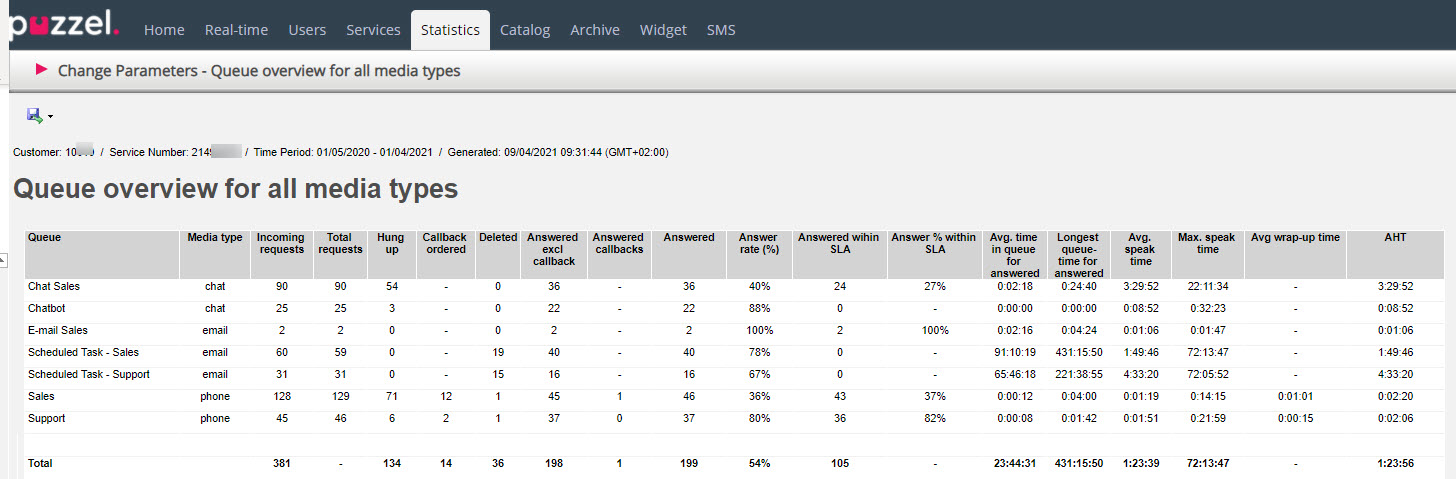Screen dimensions: 1456x479
Task: Open the Services tab
Action: pos(373,30)
